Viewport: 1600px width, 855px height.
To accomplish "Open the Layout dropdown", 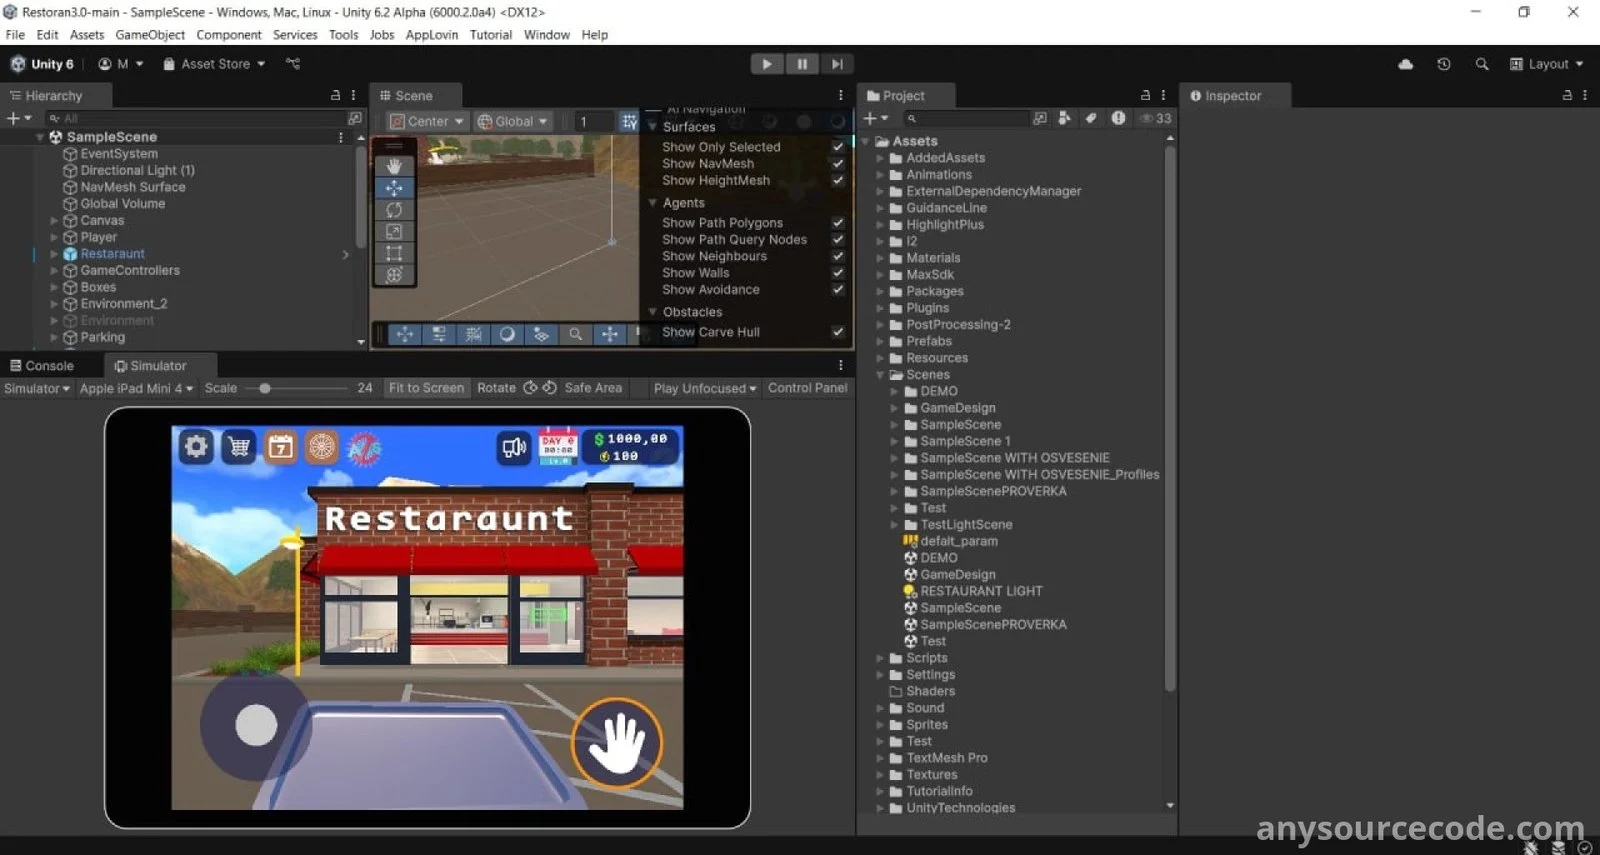I will [x=1547, y=64].
